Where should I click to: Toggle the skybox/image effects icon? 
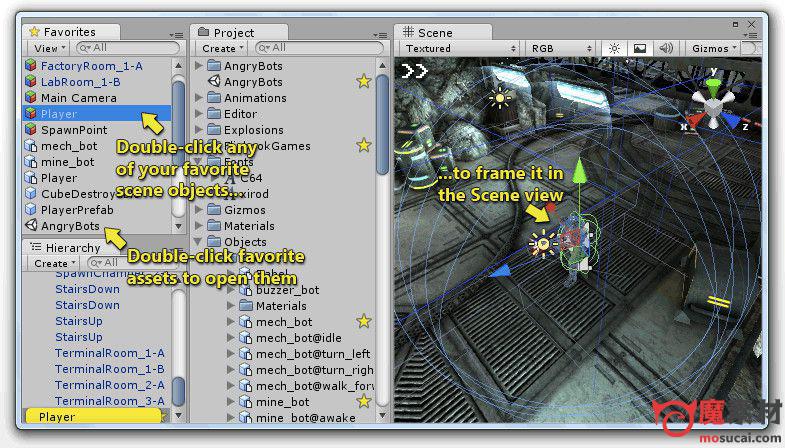point(640,49)
